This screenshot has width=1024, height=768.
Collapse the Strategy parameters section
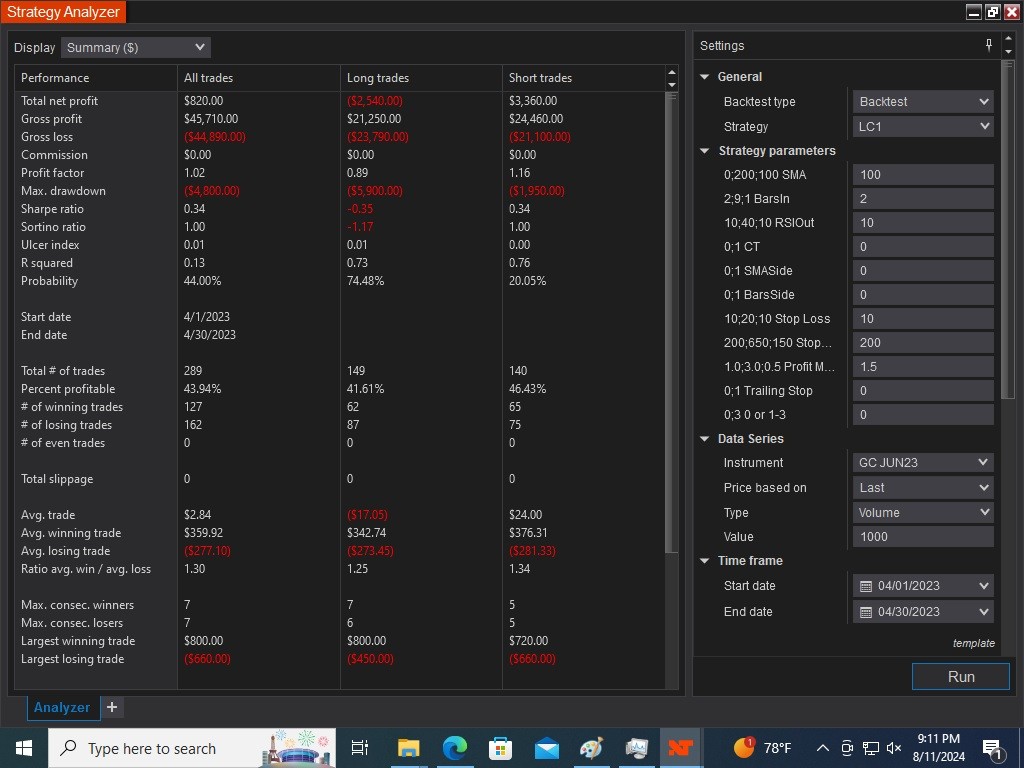click(x=705, y=151)
